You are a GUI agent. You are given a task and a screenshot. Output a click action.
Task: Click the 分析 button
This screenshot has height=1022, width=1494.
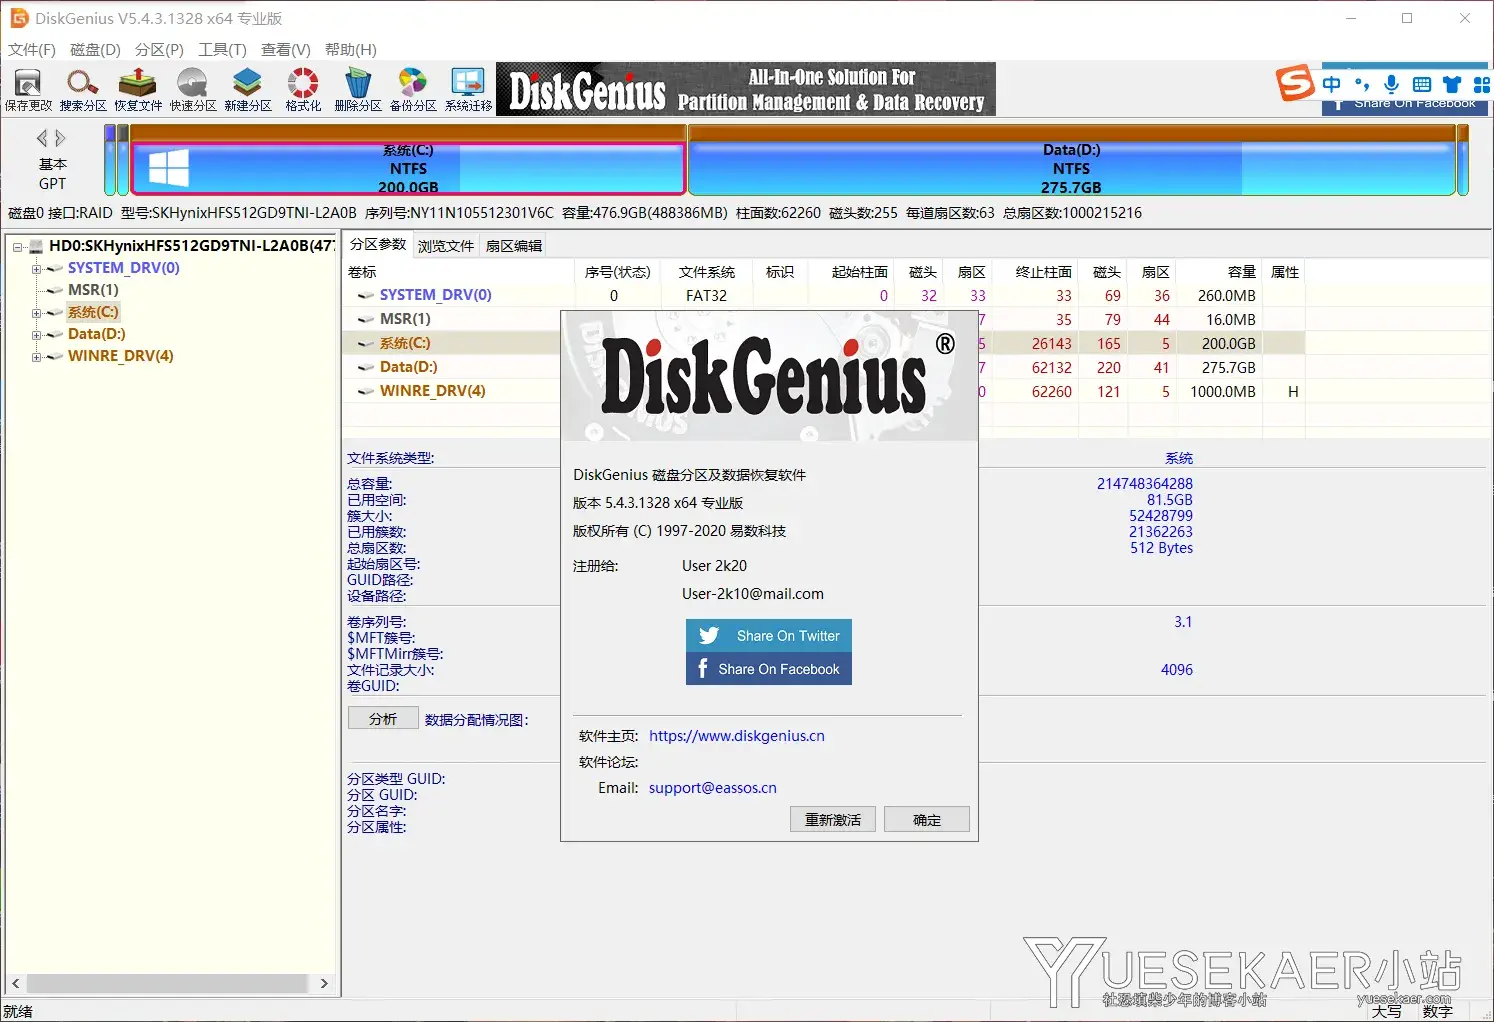(383, 719)
